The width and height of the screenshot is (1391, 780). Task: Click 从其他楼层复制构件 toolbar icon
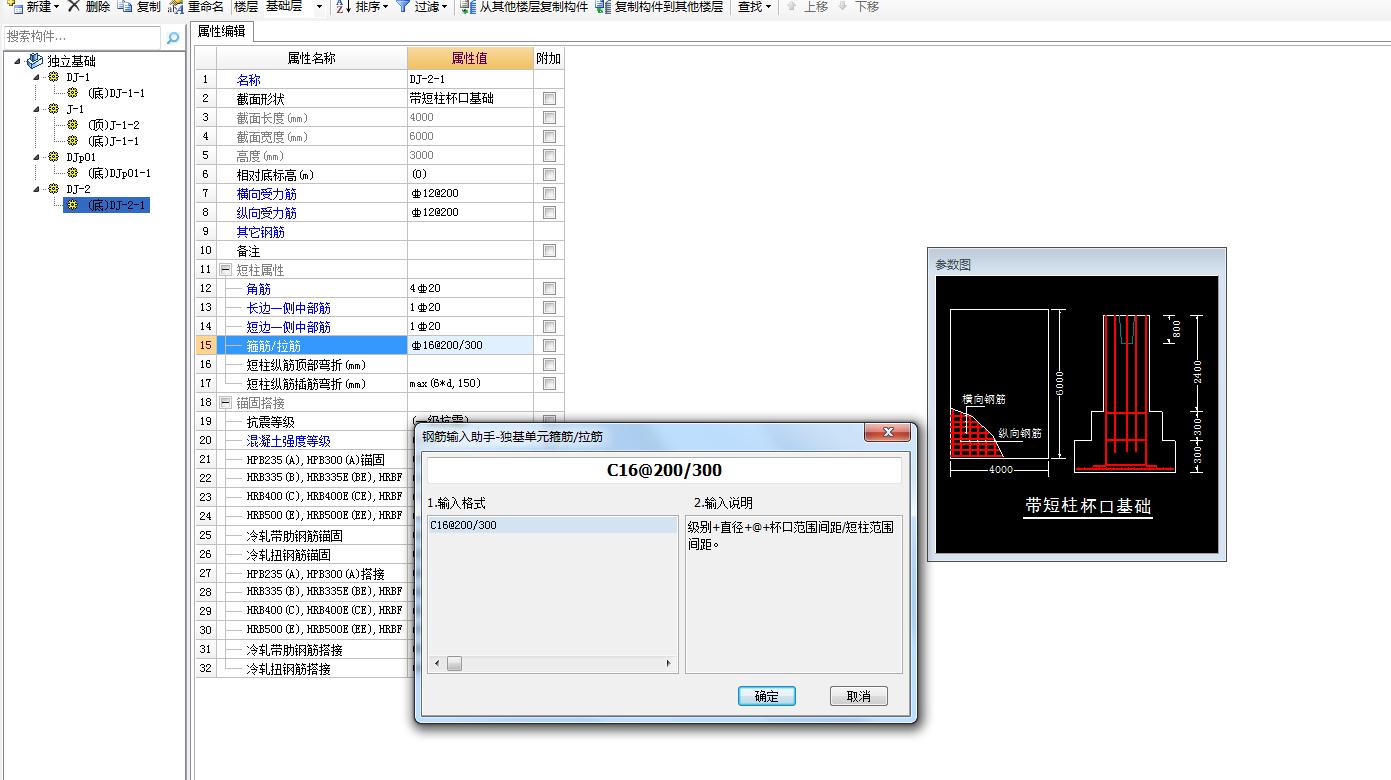467,6
